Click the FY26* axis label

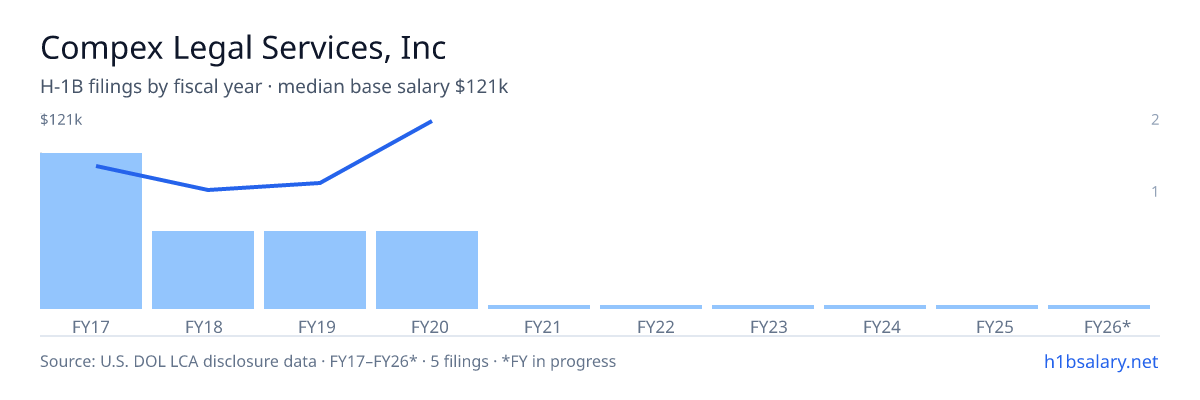pyautogui.click(x=1099, y=327)
